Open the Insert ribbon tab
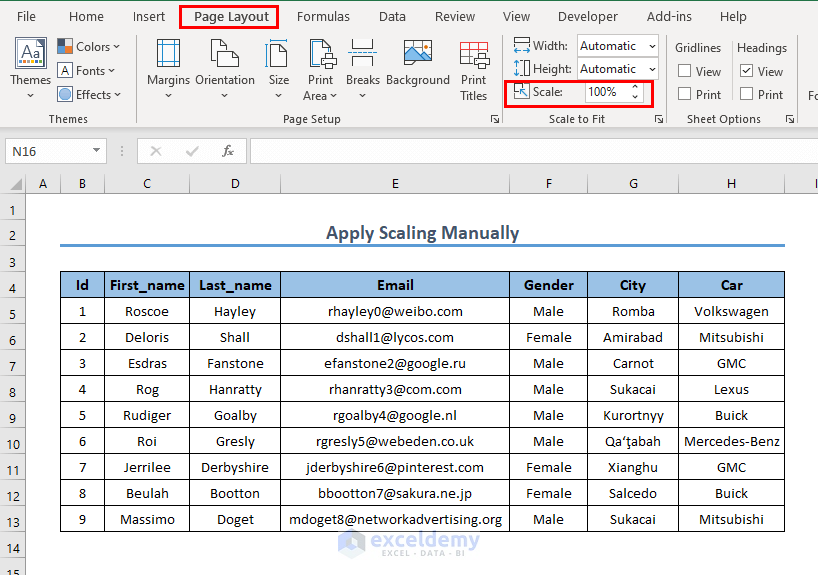 click(149, 17)
